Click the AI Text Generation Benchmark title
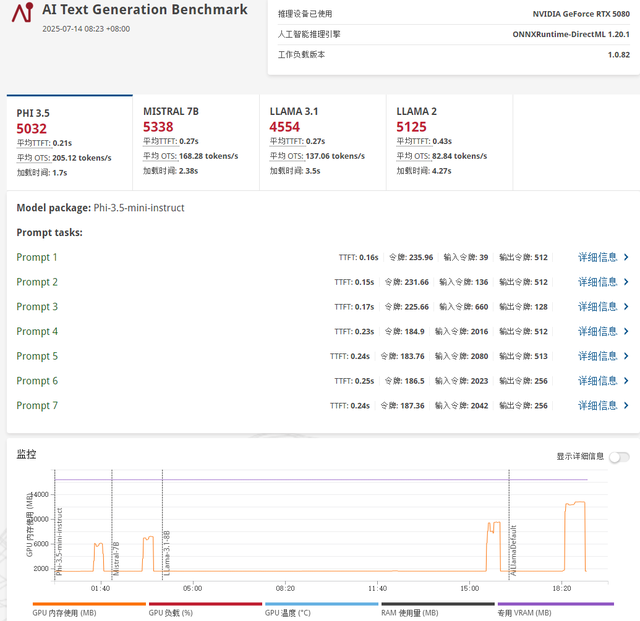Screen dimensions: 640x621 coord(145,9)
